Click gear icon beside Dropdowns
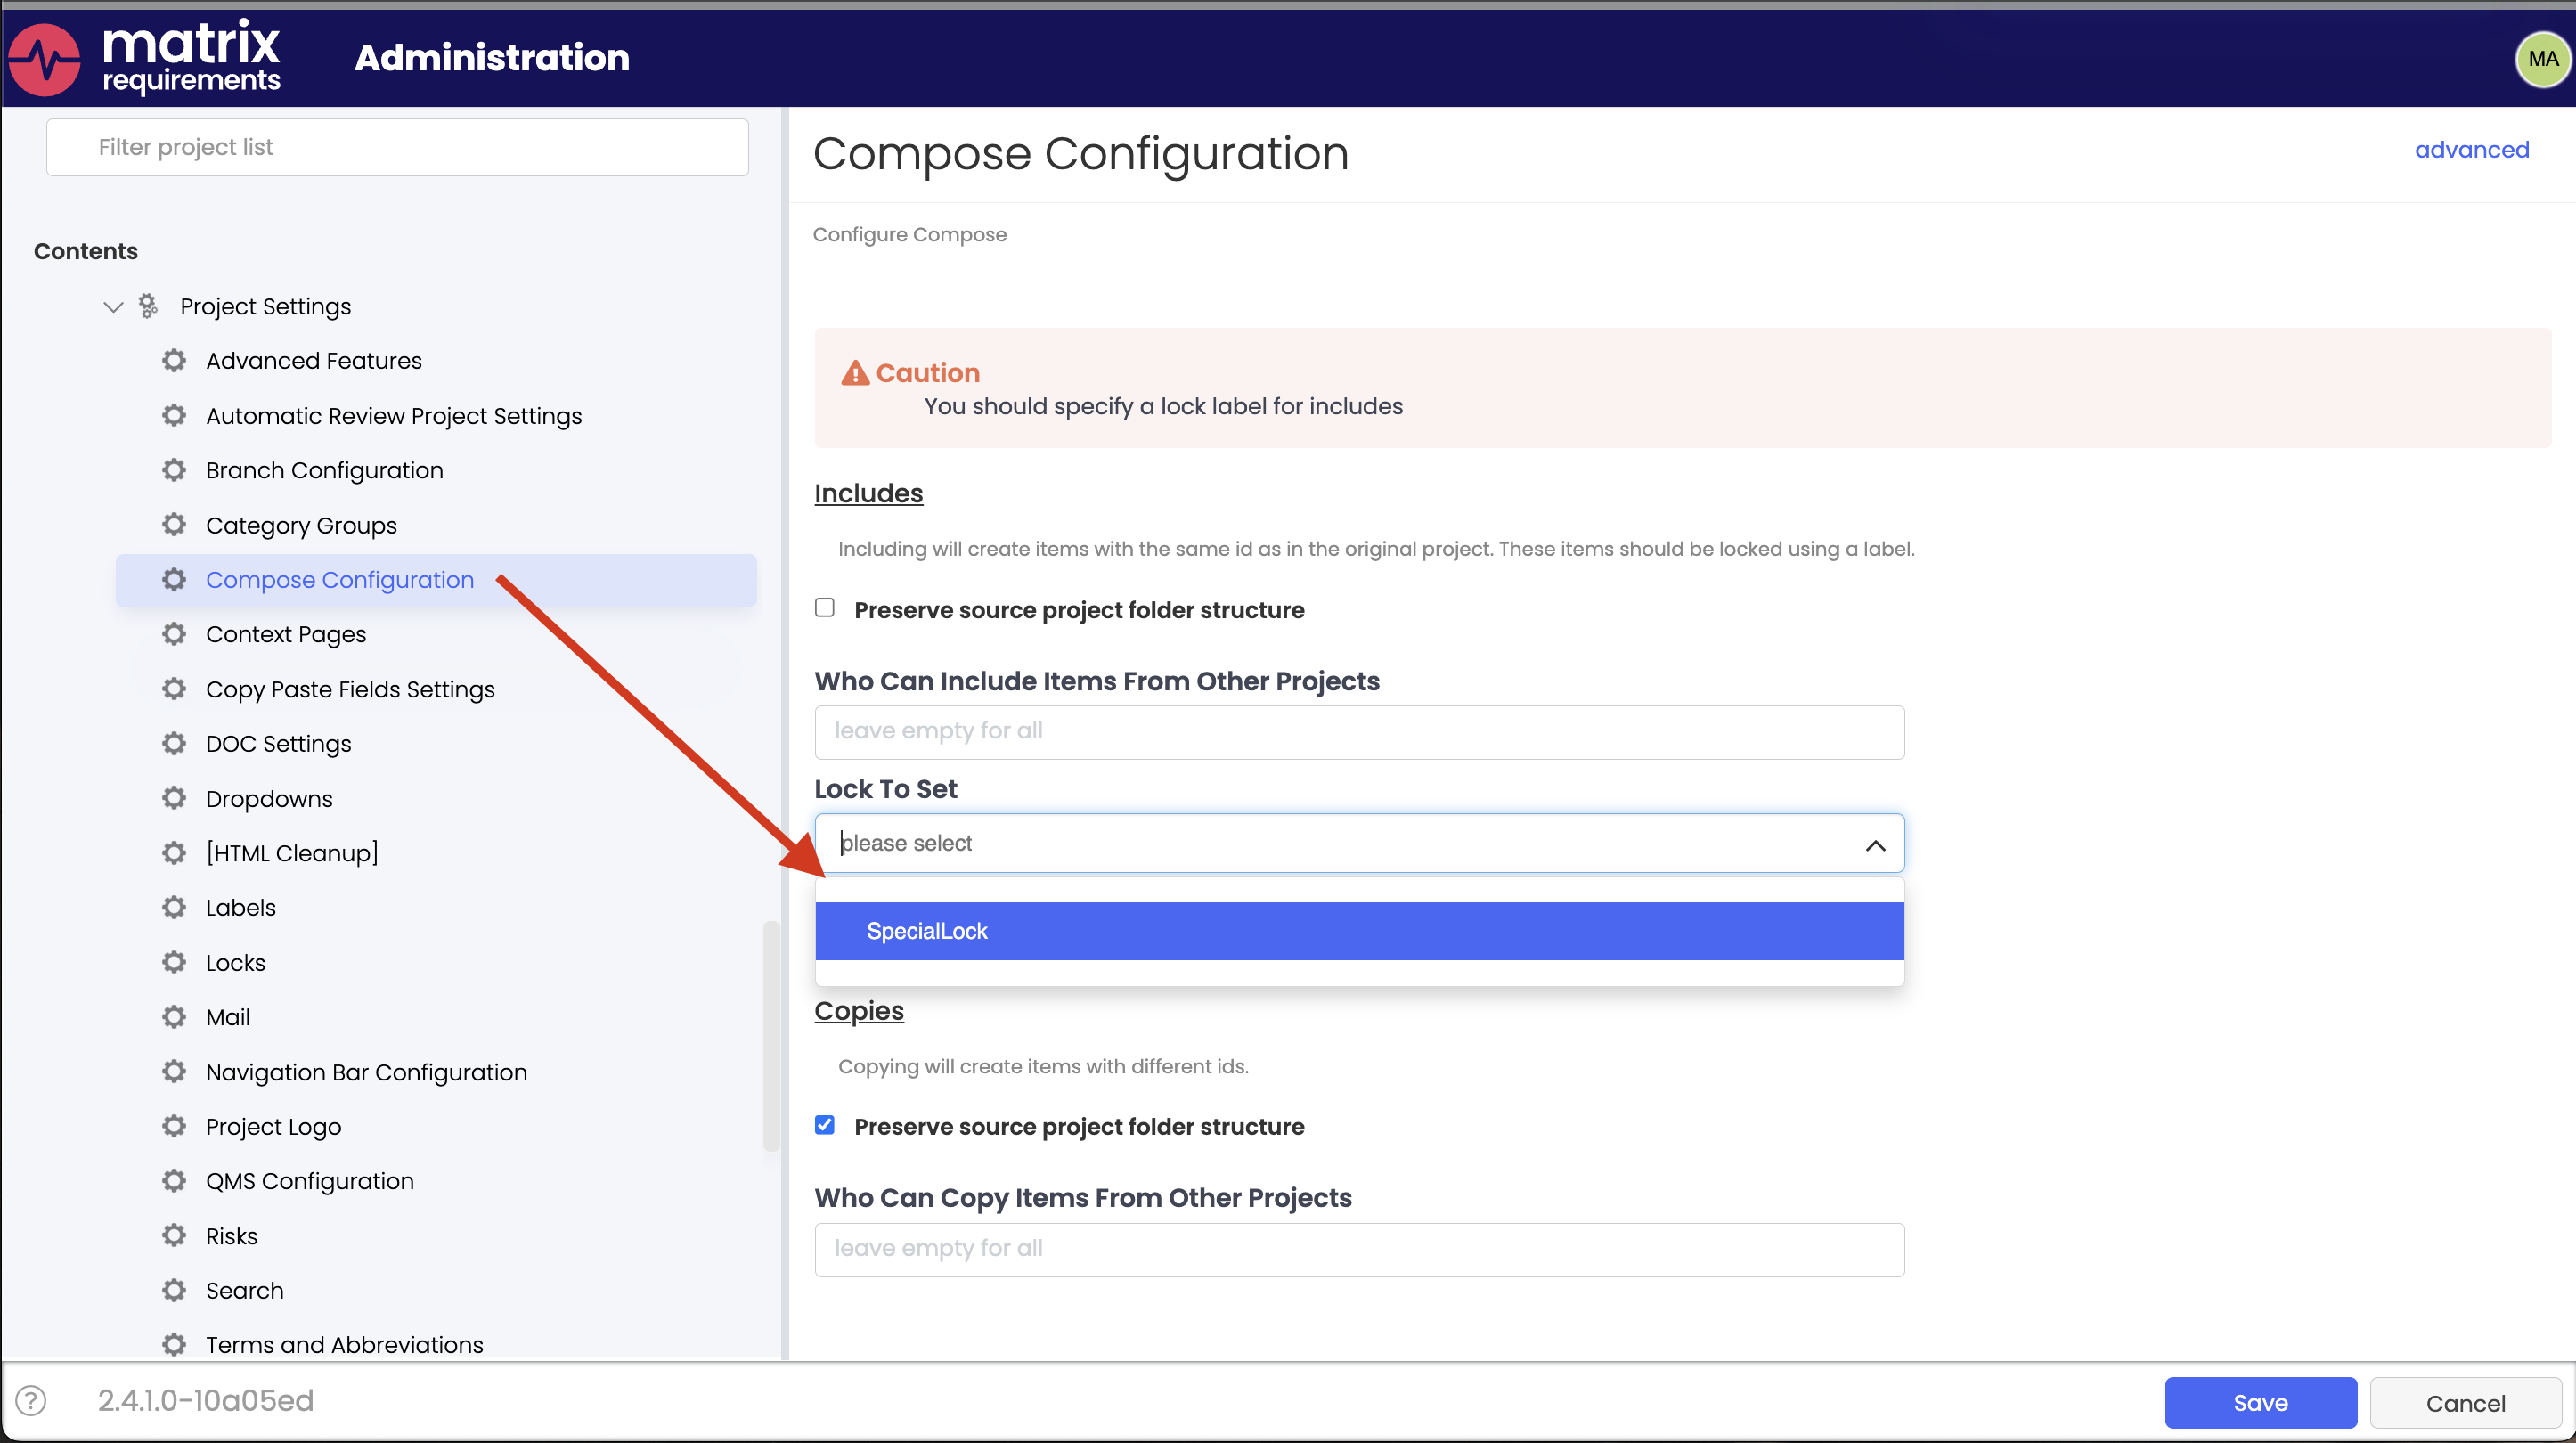 [174, 798]
